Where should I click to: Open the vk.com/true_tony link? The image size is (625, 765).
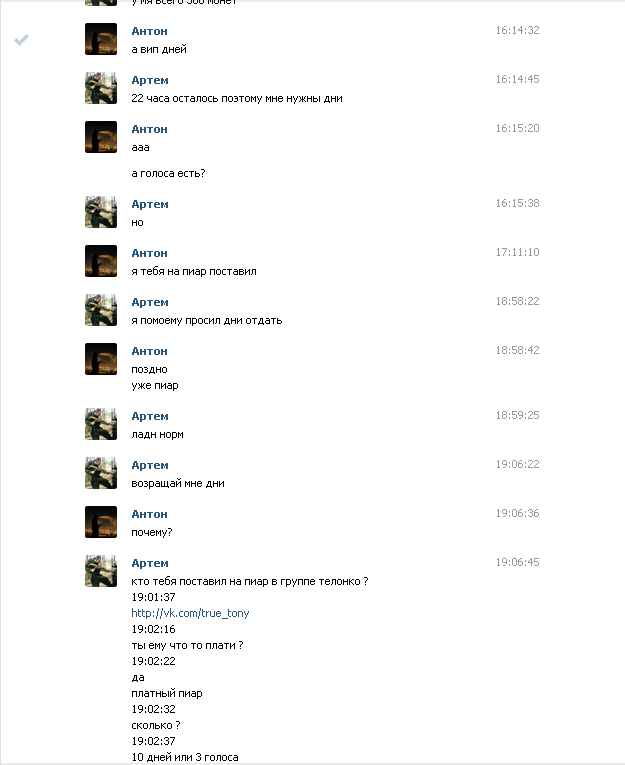click(x=190, y=613)
